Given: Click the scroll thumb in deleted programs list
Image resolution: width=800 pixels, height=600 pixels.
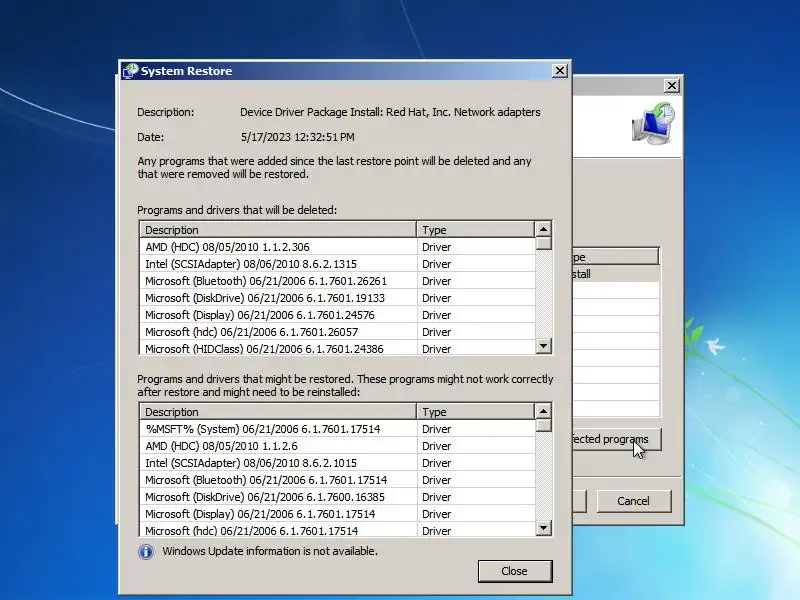Looking at the screenshot, I should 543,243.
